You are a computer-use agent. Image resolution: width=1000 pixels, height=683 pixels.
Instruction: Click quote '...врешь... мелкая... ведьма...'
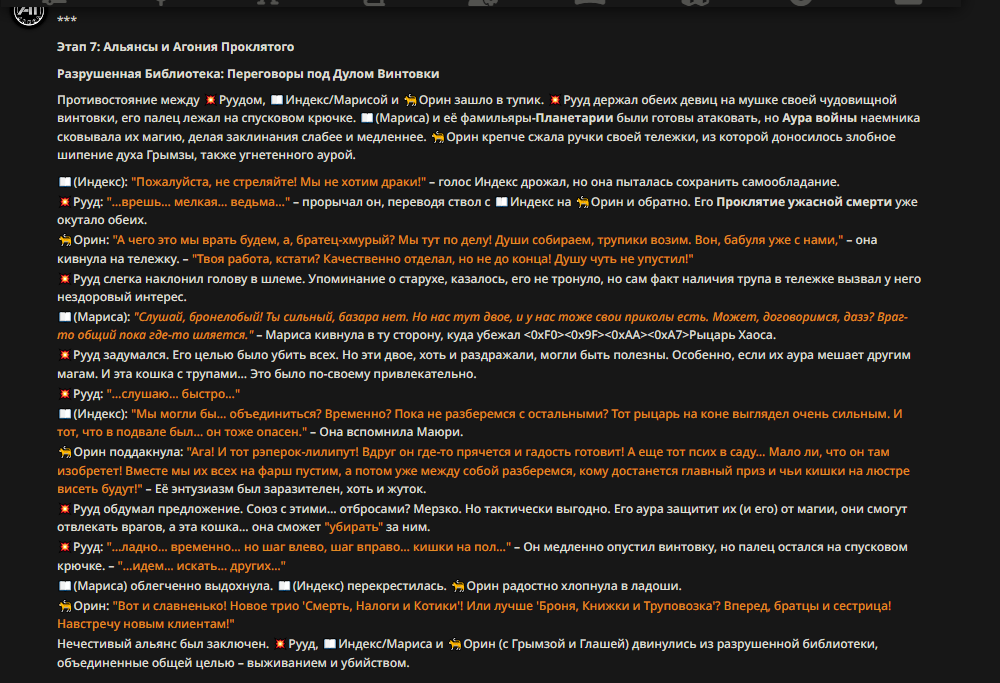(198, 202)
